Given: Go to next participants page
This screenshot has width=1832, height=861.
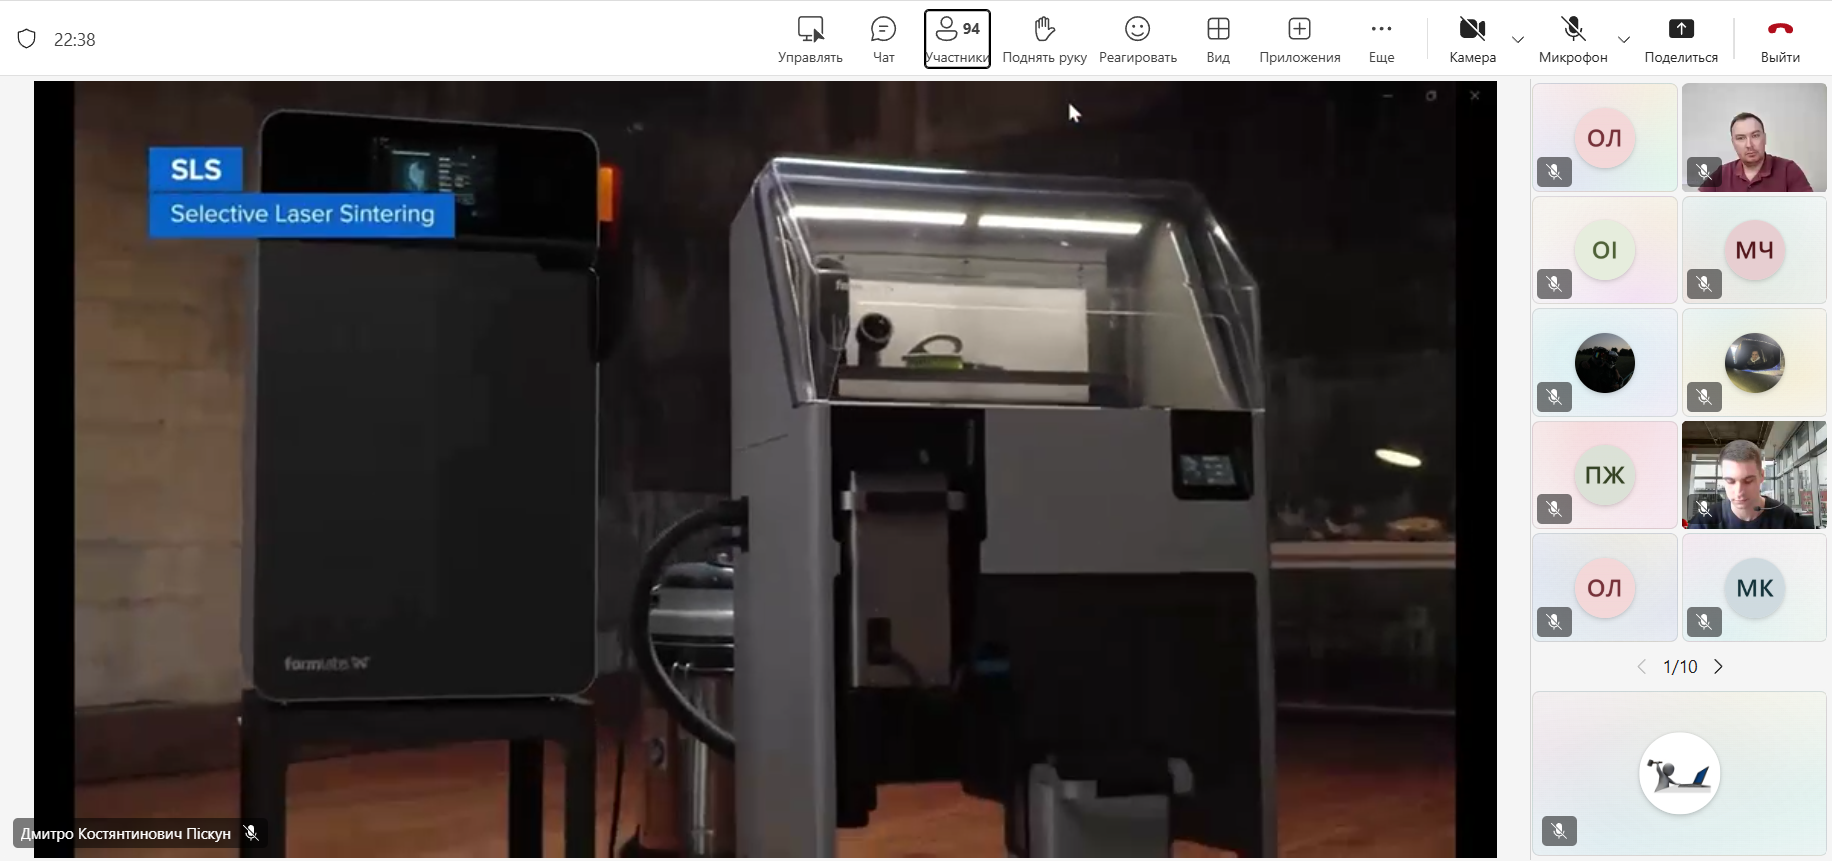Looking at the screenshot, I should coord(1718,667).
